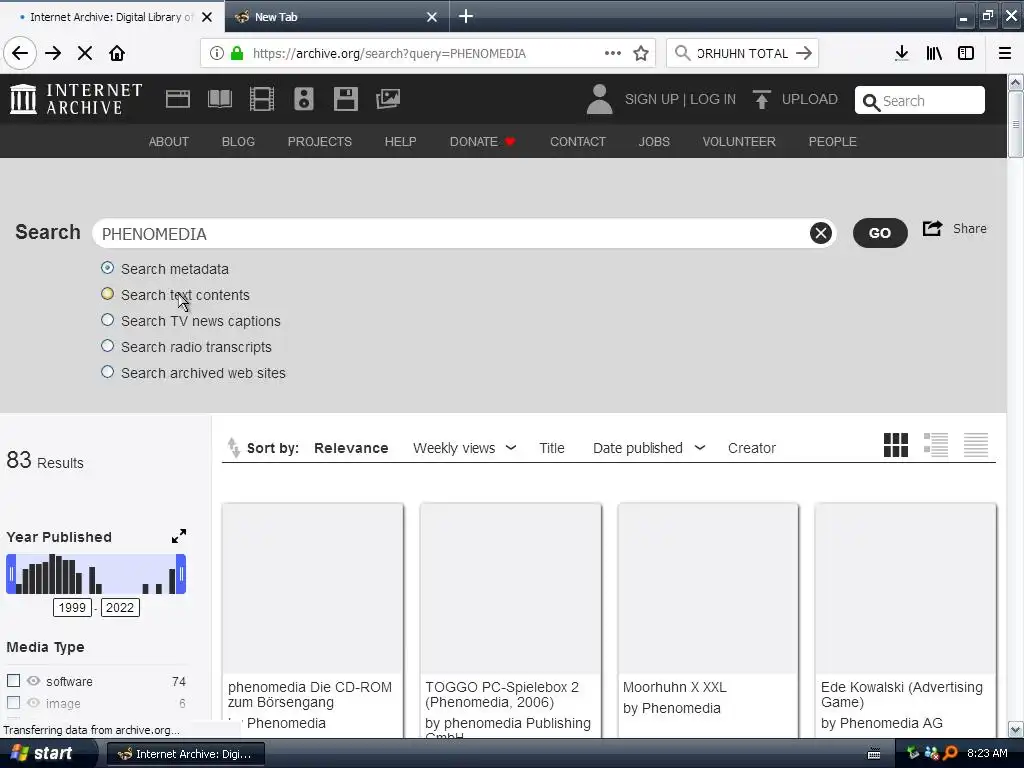Bookmark this page with star icon

[641, 53]
